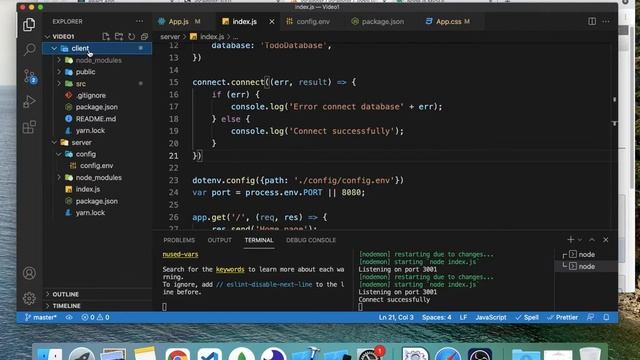This screenshot has height=360, width=640.
Task: Open the Run and Debug view
Action: pyautogui.click(x=29, y=102)
